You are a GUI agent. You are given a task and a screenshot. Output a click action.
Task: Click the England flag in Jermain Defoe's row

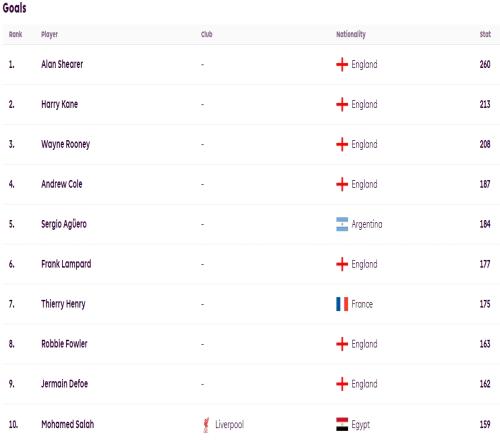pos(342,384)
